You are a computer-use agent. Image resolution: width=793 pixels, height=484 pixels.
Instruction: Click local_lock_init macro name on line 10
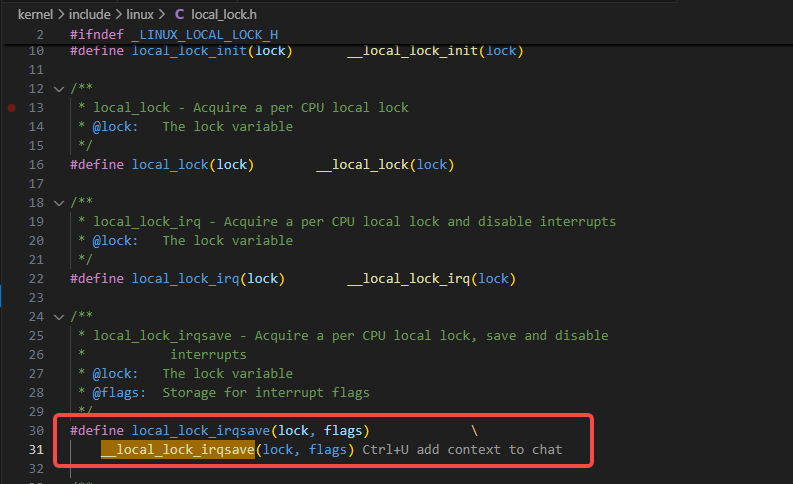coord(189,51)
